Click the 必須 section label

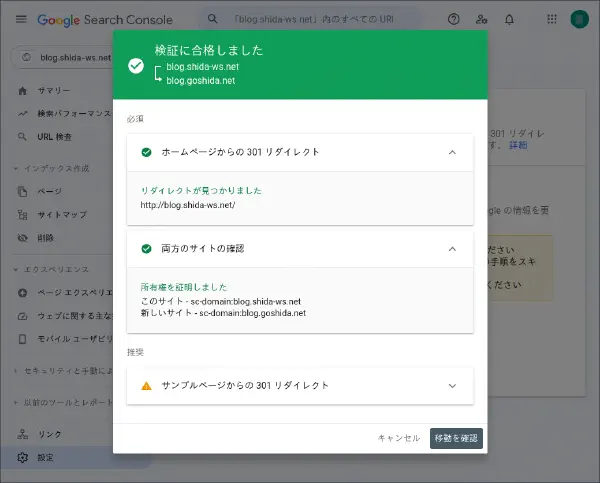click(x=135, y=119)
